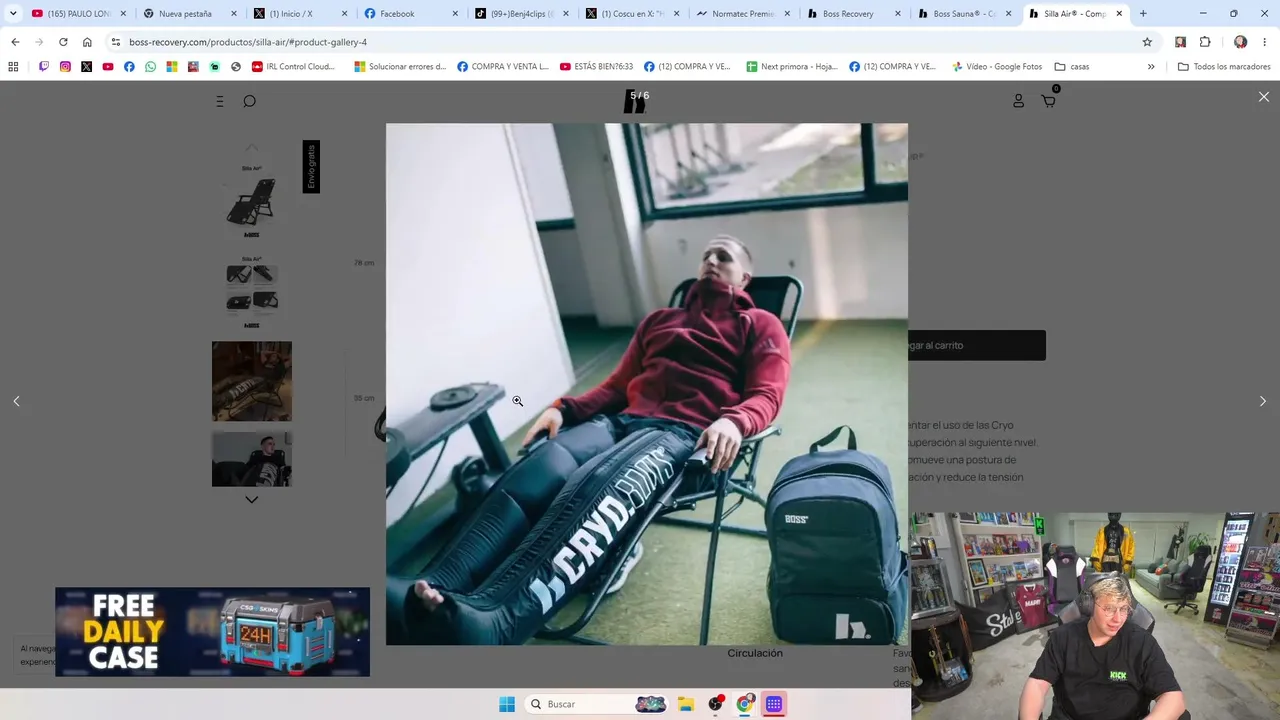Open the Free Daily Case banner
Viewport: 1280px width, 720px height.
point(212,632)
